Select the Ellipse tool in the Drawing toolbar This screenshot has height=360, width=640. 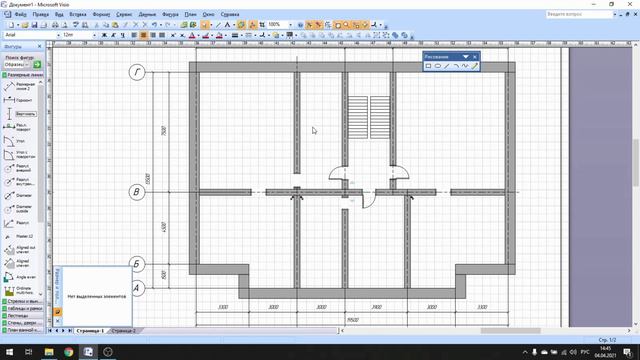tap(438, 66)
